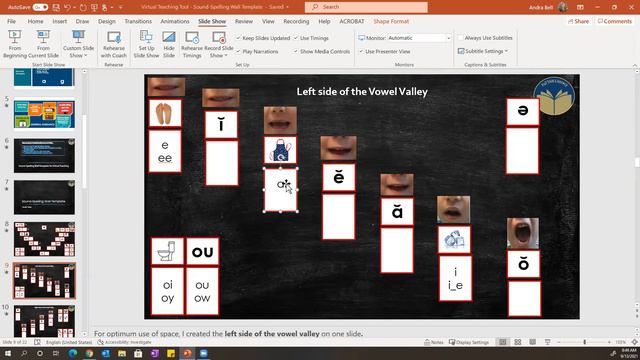Screen dimensions: 640x360
Task: Open the ACROBAT tab
Action: pos(351,21)
